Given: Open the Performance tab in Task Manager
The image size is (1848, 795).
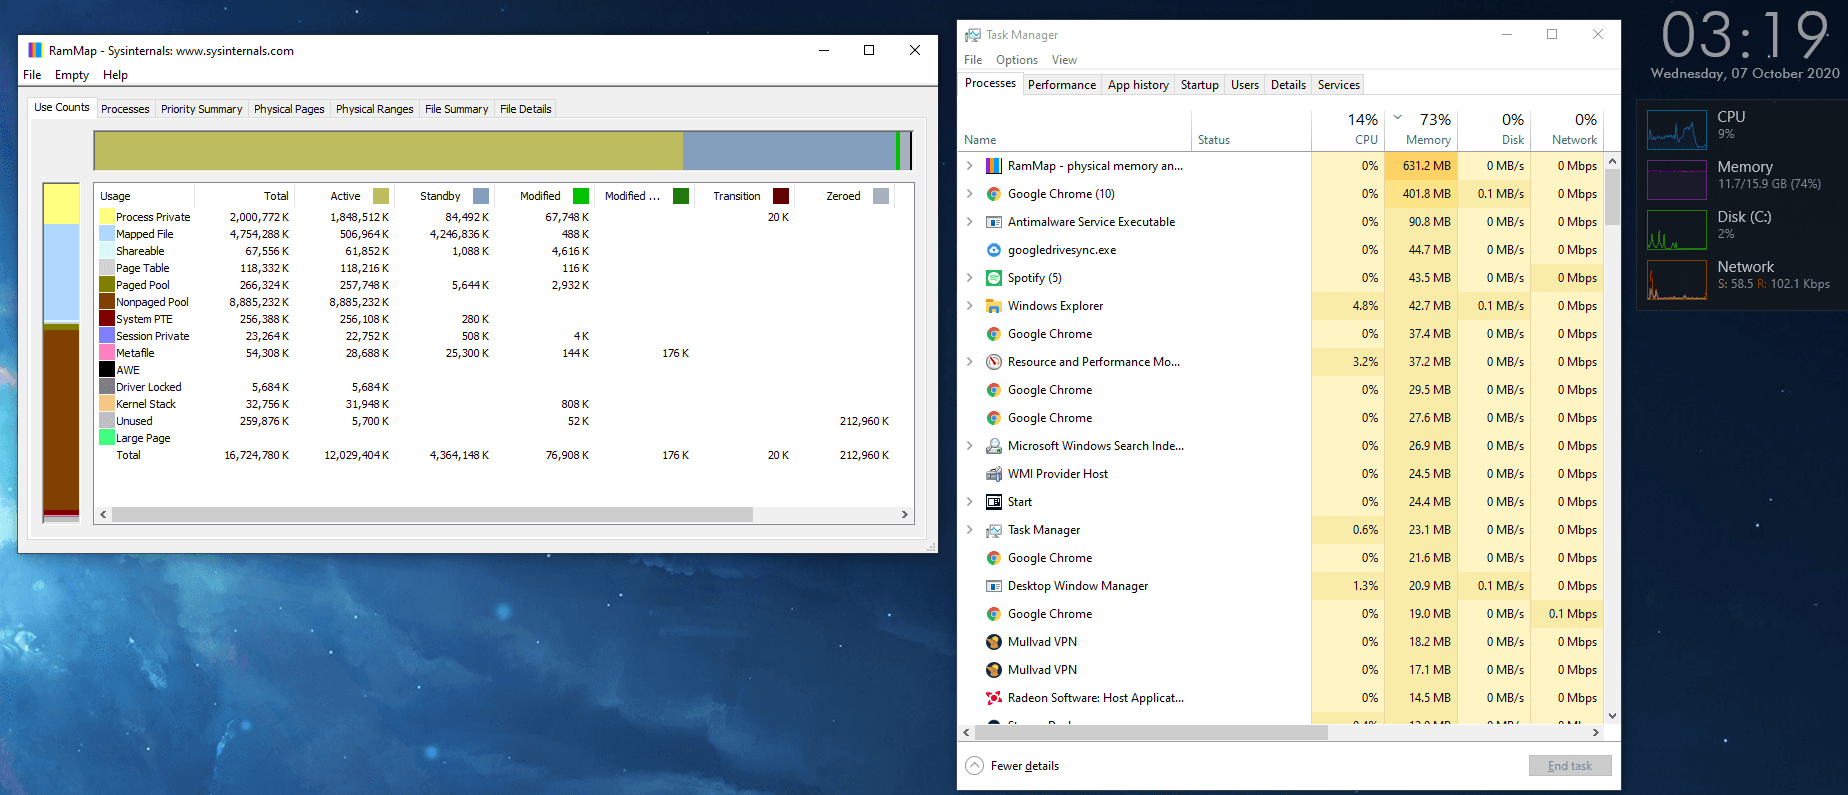Looking at the screenshot, I should [1062, 85].
